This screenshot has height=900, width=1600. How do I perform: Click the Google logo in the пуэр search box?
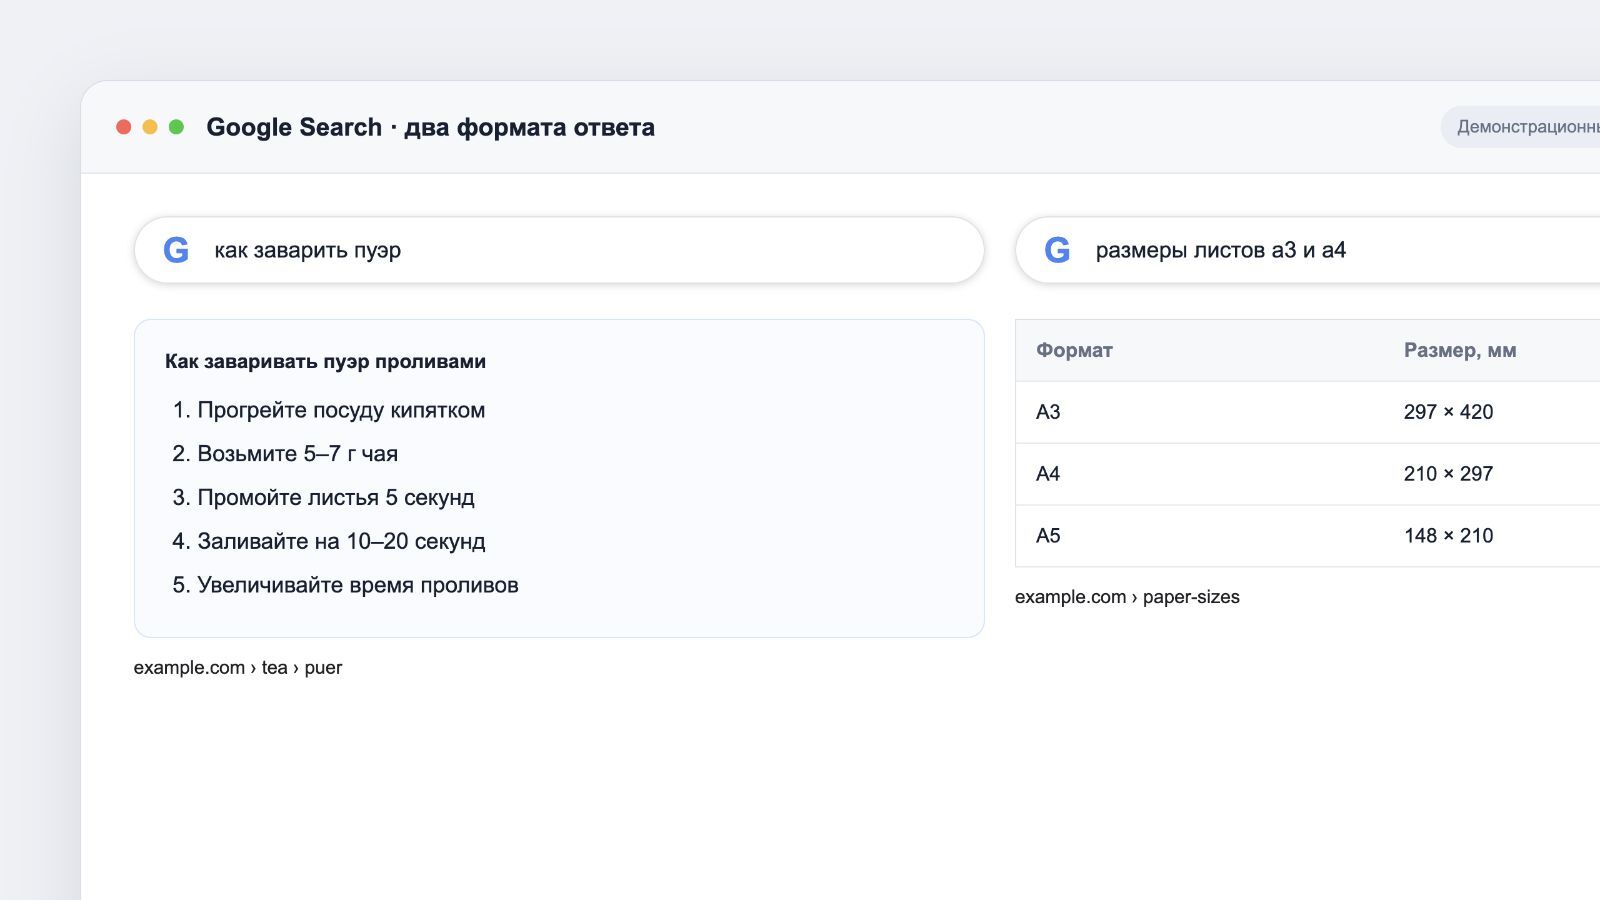point(176,250)
